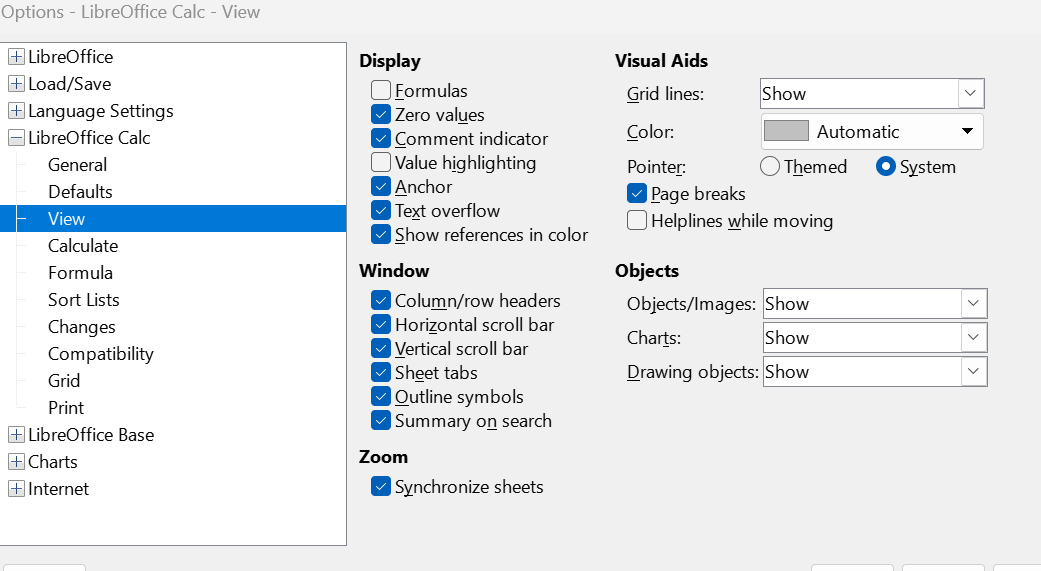Image resolution: width=1041 pixels, height=571 pixels.
Task: Expand the LibreOffice Base tree node
Action: coord(16,435)
